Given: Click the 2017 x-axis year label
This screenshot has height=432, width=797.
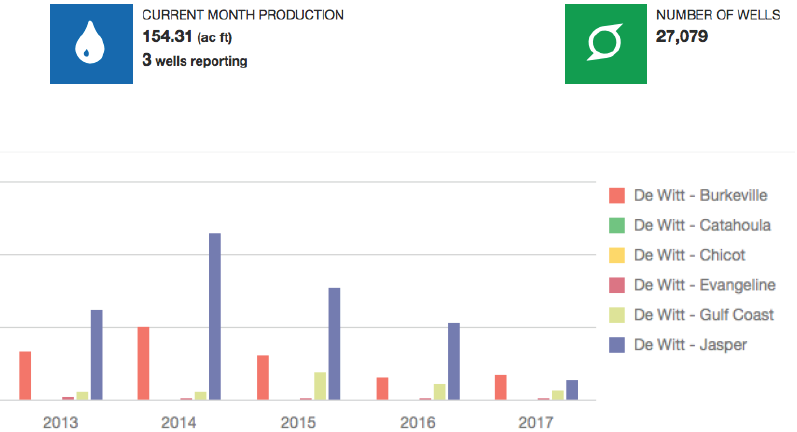Looking at the screenshot, I should (x=536, y=422).
